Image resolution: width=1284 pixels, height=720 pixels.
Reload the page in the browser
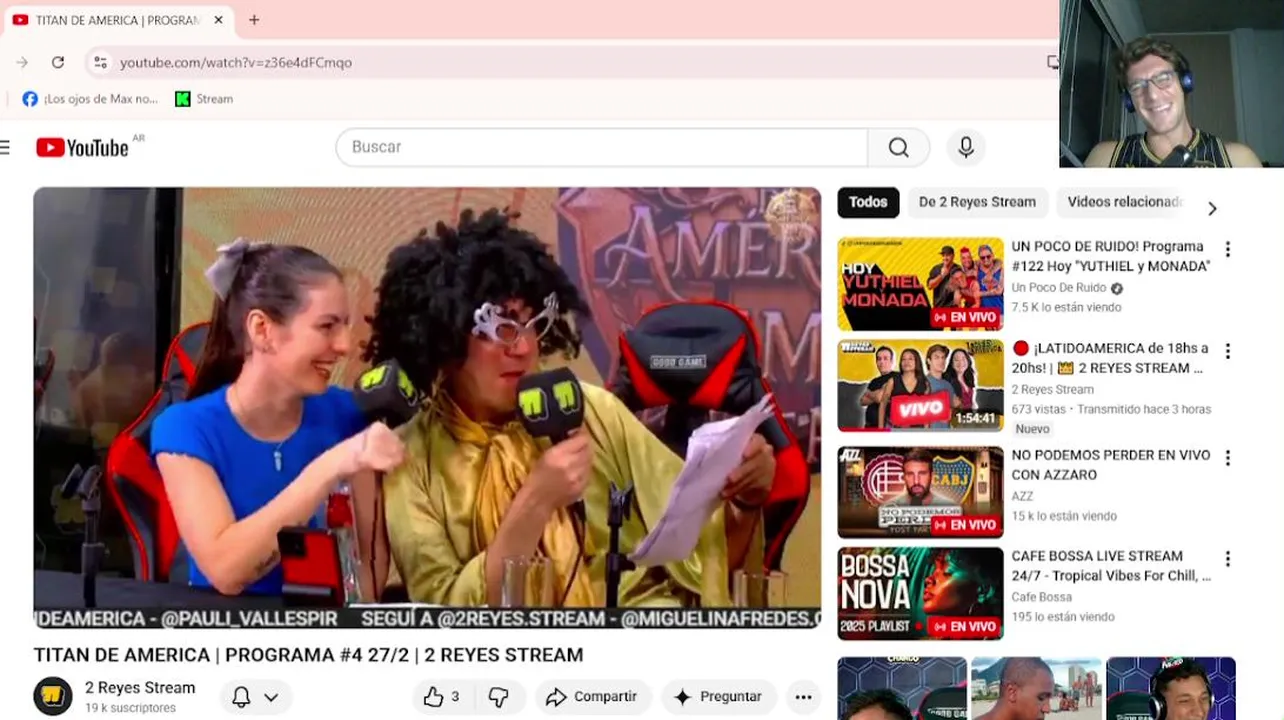58,62
